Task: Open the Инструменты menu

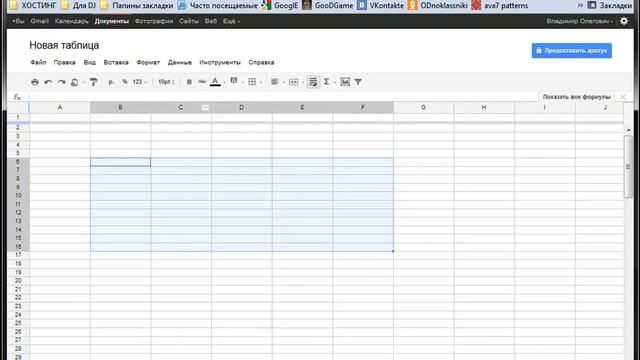Action: tap(220, 62)
